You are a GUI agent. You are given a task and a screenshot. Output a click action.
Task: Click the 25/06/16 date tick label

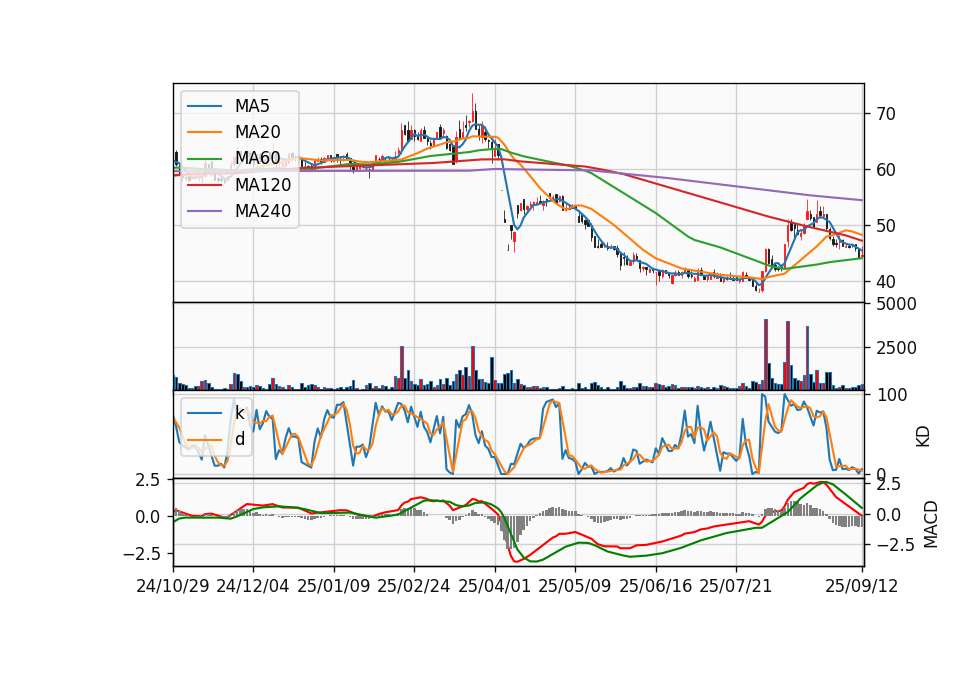pos(656,587)
